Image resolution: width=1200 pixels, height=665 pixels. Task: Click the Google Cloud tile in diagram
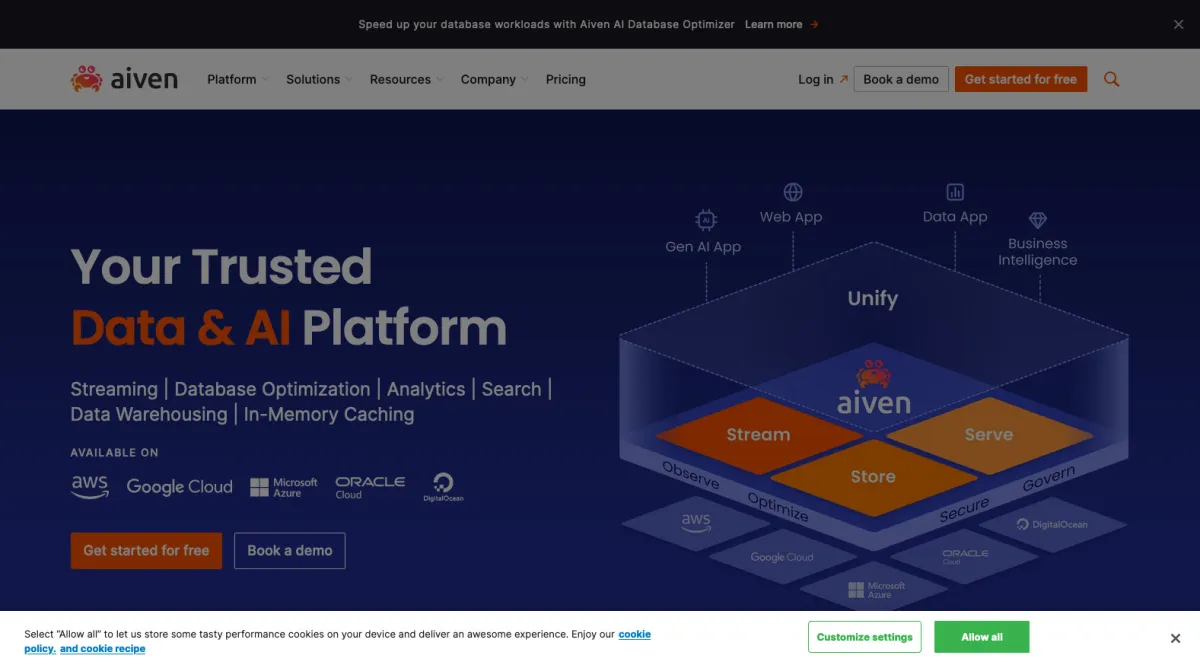[782, 557]
